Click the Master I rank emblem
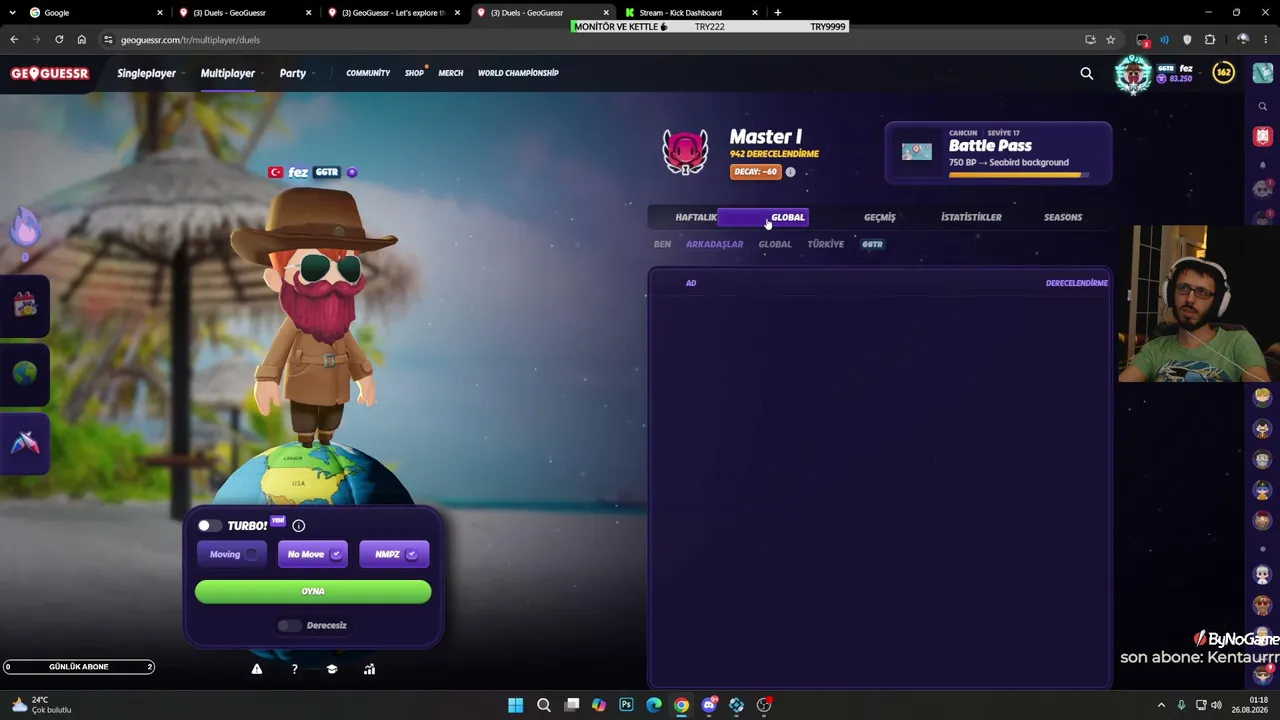 pos(685,152)
